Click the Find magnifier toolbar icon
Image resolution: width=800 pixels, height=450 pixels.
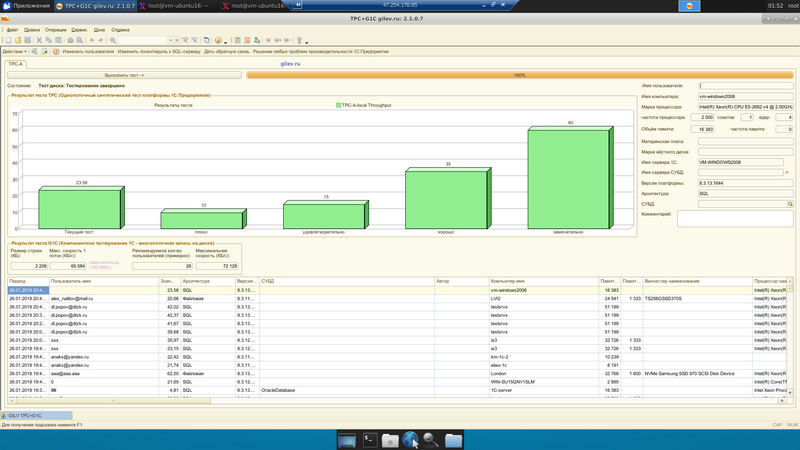(113, 40)
